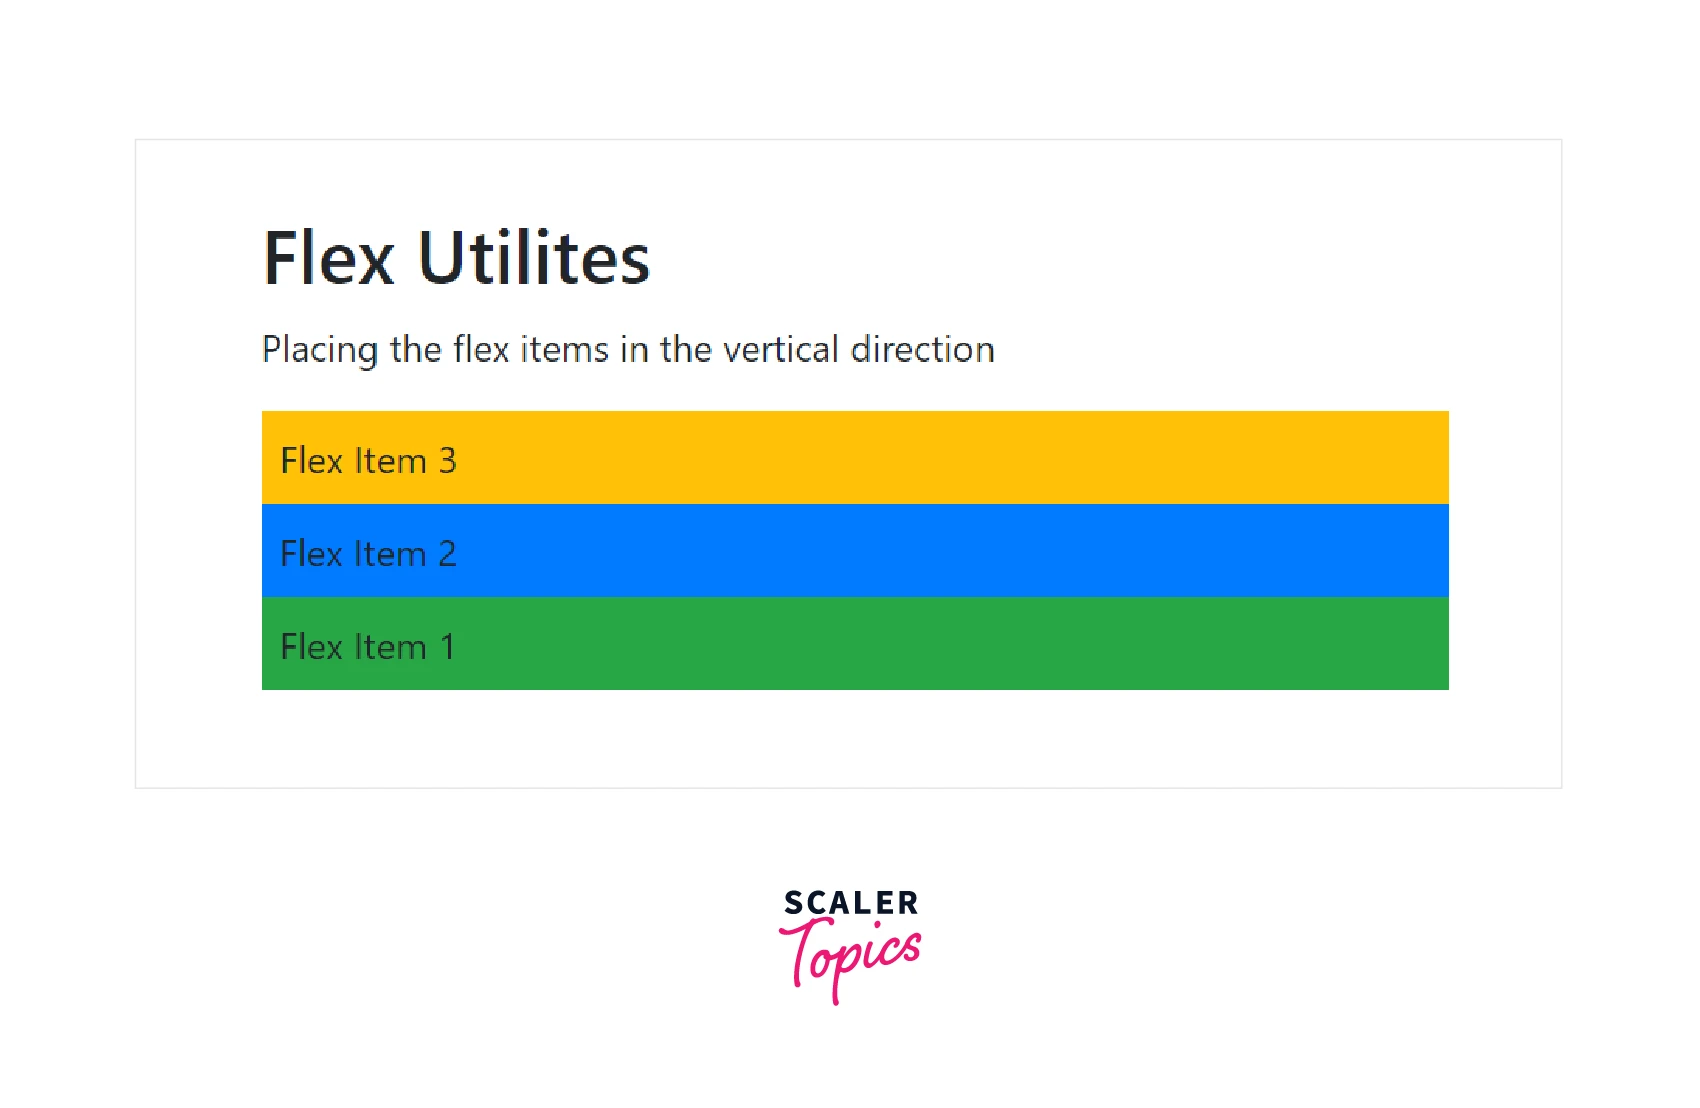Click the number 3 in the yellow bar
Screen dimensions: 1700x1108
(447, 461)
